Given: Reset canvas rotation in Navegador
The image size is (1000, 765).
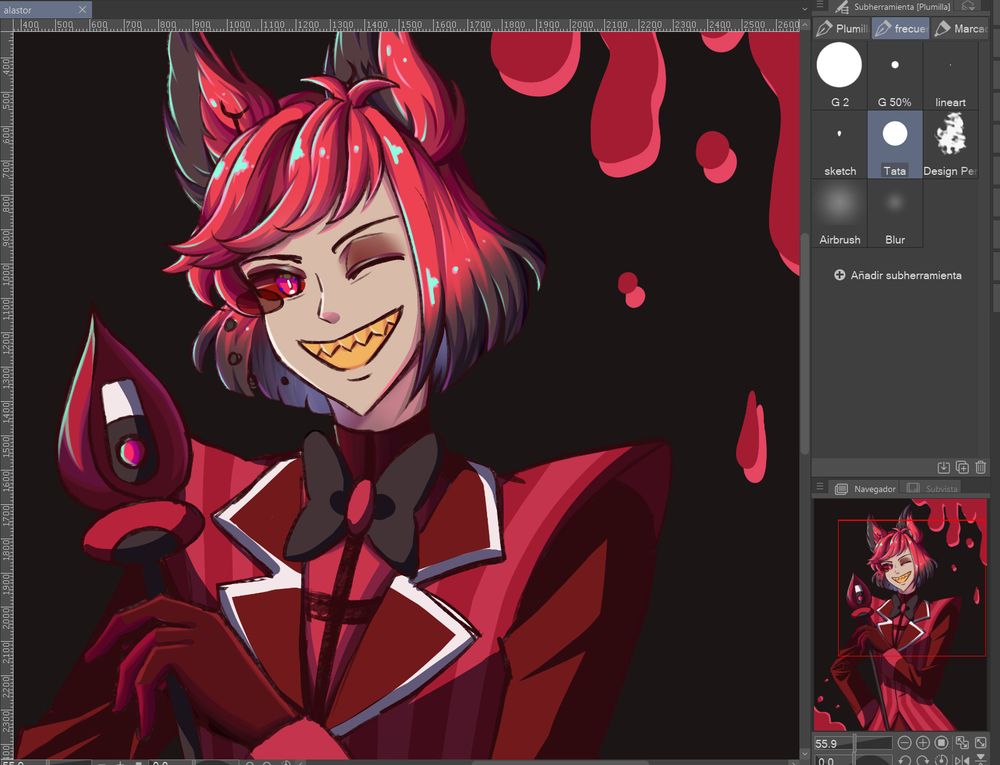Looking at the screenshot, I should tap(942, 760).
